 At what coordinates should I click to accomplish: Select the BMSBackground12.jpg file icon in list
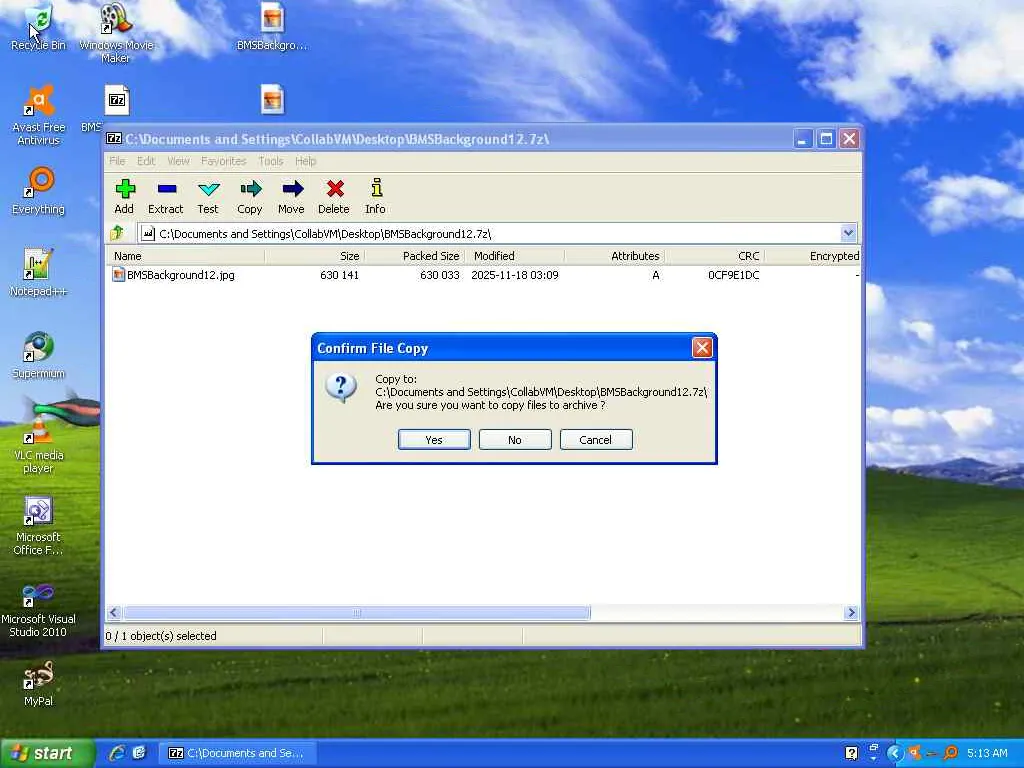(x=118, y=275)
